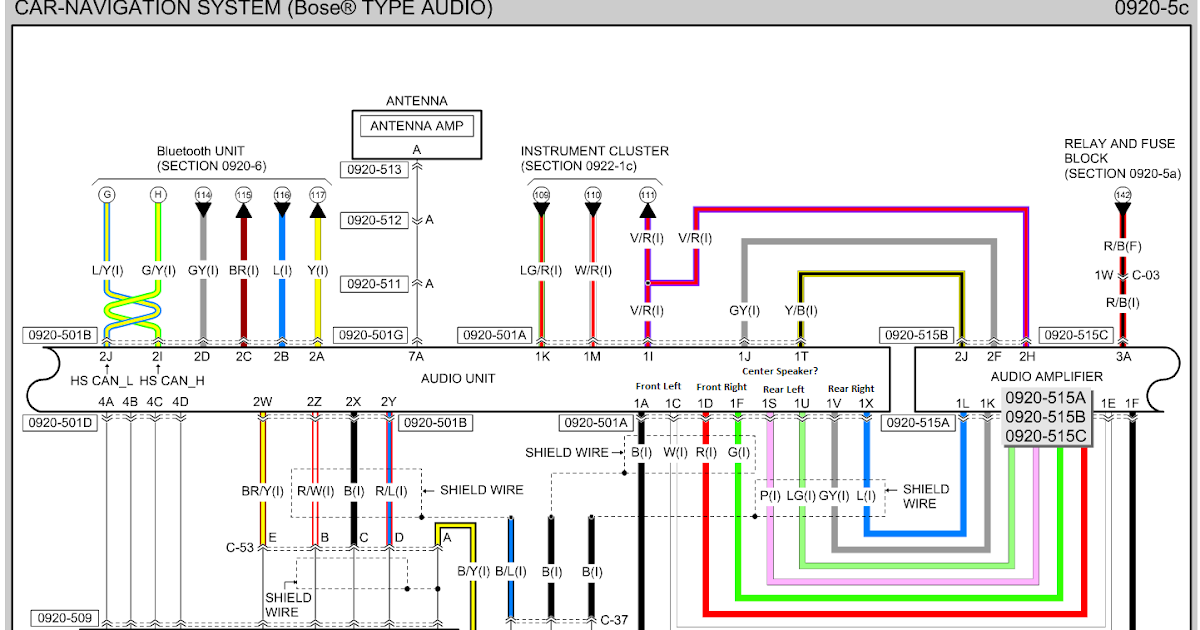Click the AUDIO AMPLIFIER label
Screen dimensions: 1200x630
(x=1047, y=376)
